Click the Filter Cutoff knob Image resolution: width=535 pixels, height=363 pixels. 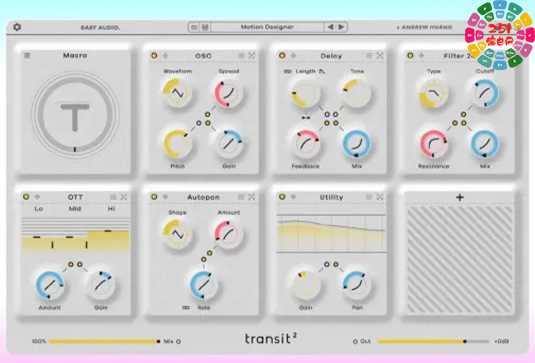[485, 92]
